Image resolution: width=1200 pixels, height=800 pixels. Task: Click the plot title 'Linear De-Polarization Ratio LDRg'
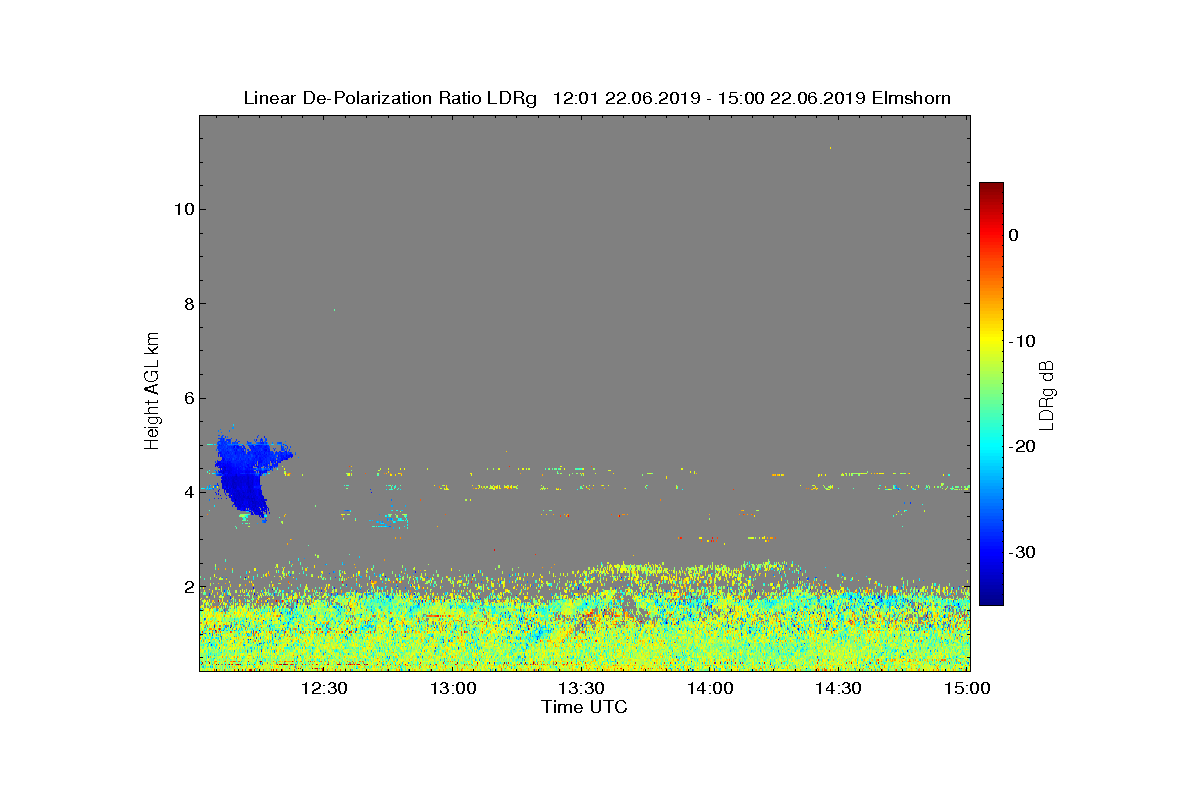pyautogui.click(x=390, y=98)
